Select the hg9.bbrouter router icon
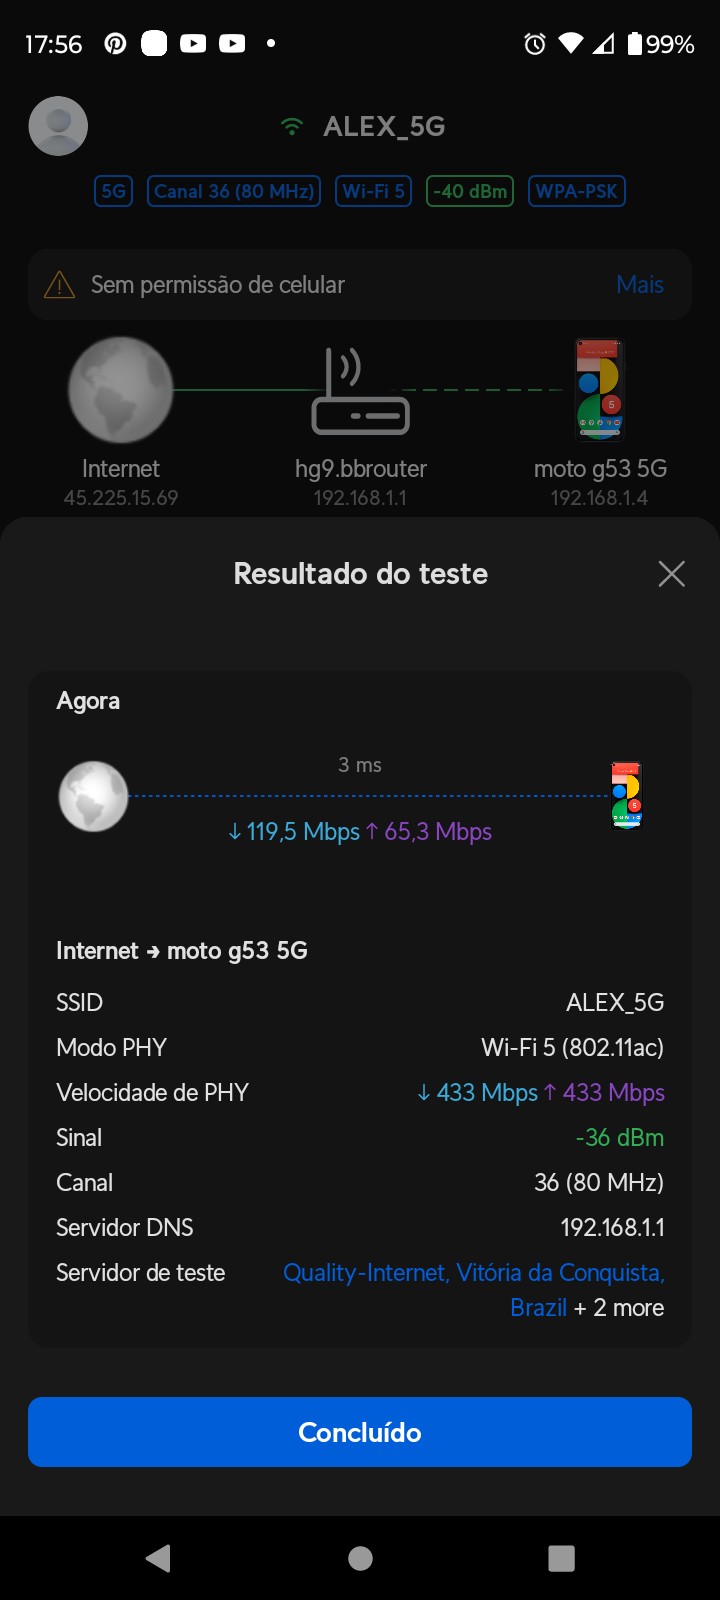Viewport: 720px width, 1600px height. coord(360,392)
